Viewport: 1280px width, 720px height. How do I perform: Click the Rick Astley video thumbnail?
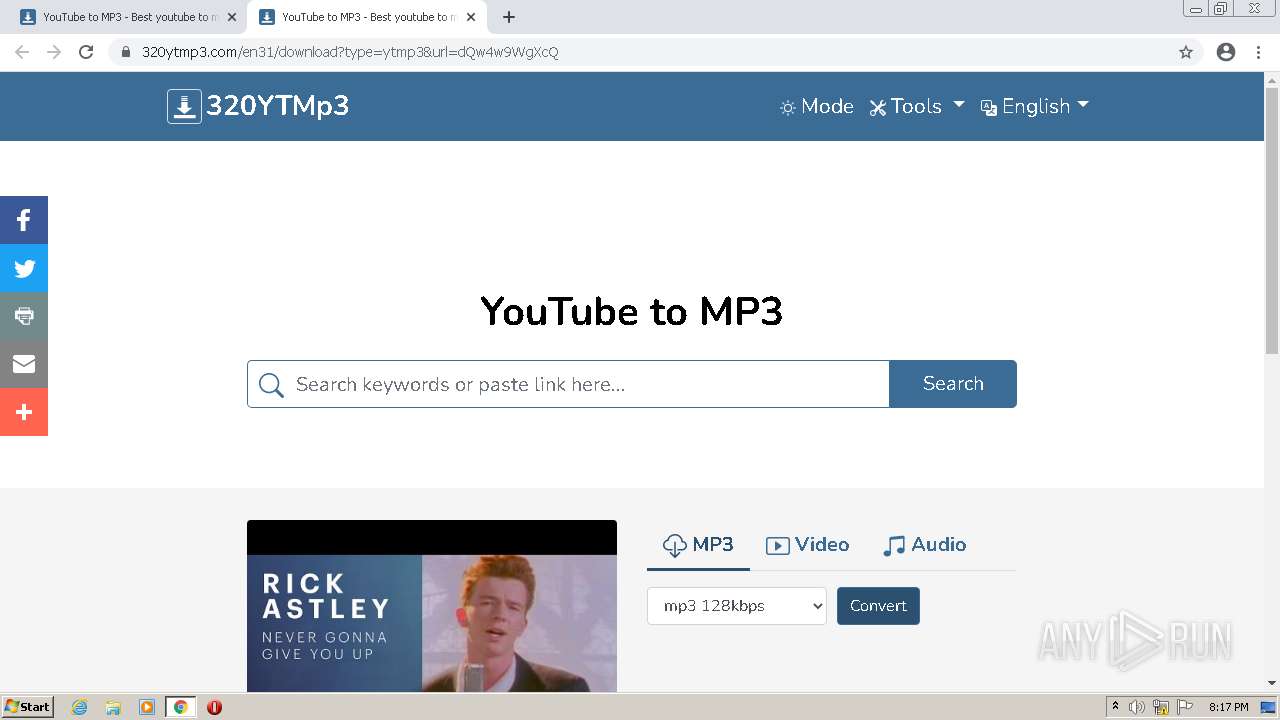[x=432, y=606]
